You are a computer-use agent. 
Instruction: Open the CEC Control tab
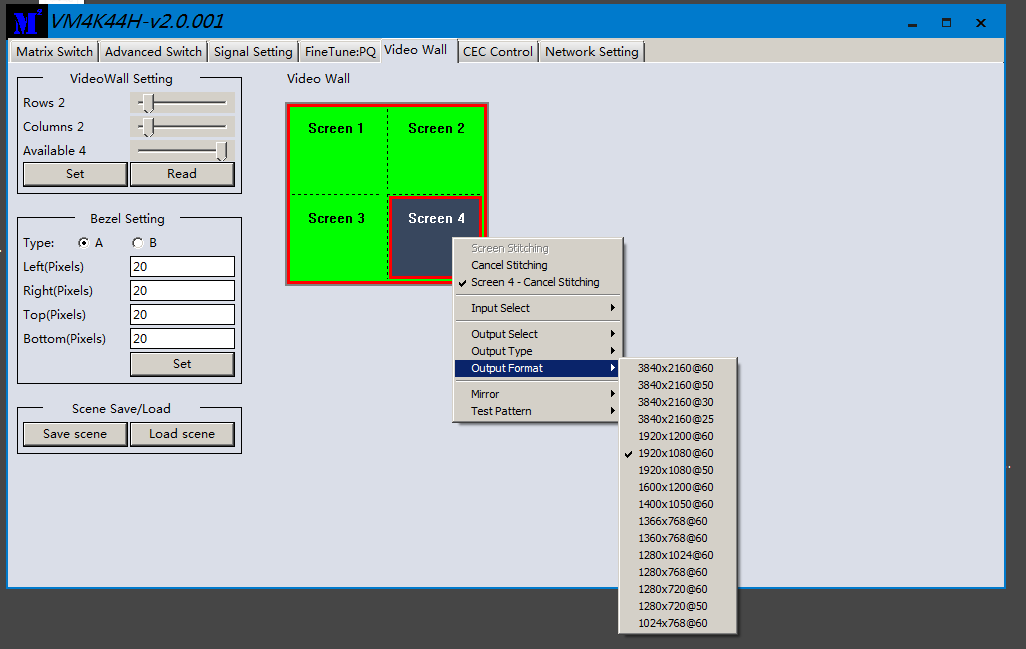point(498,52)
